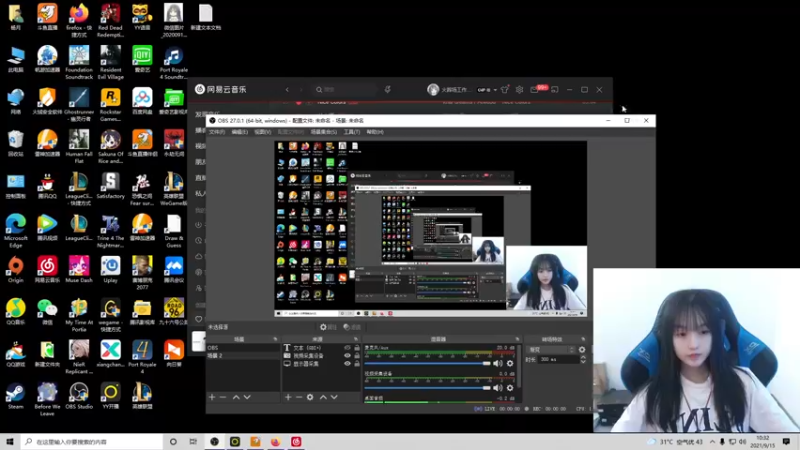Screen dimensions: 800x450
Task: Toggle lock on 文本 (GDI+) source
Action: [357, 347]
